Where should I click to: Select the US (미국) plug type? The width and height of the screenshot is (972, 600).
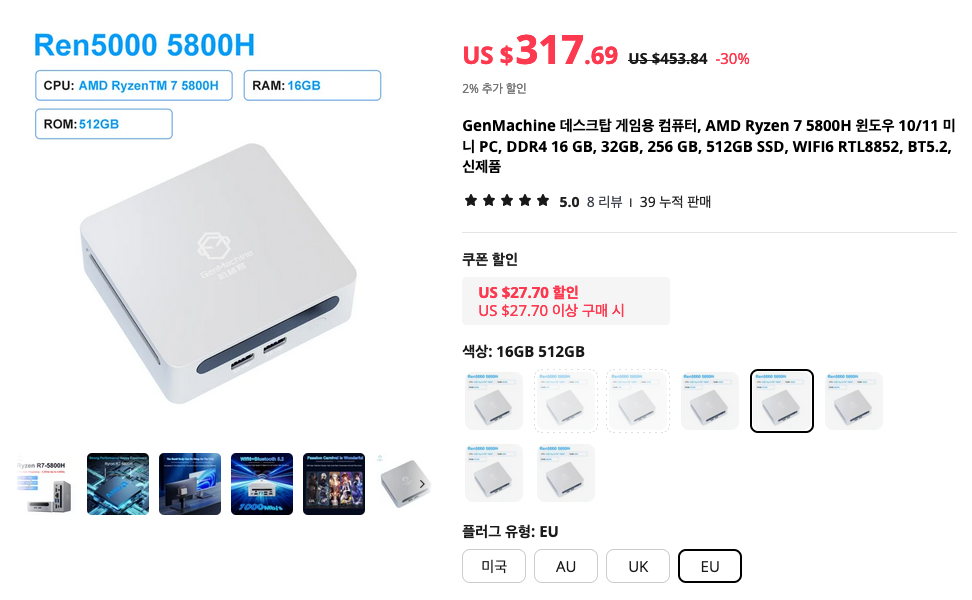click(494, 566)
